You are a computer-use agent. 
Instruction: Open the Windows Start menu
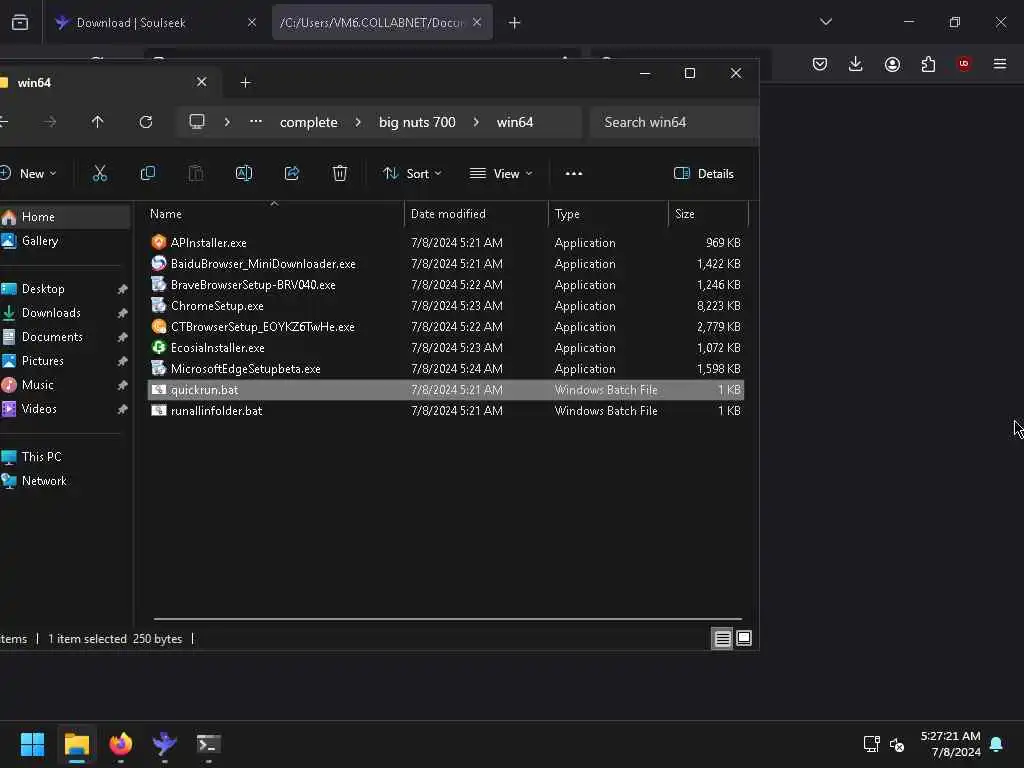click(32, 744)
